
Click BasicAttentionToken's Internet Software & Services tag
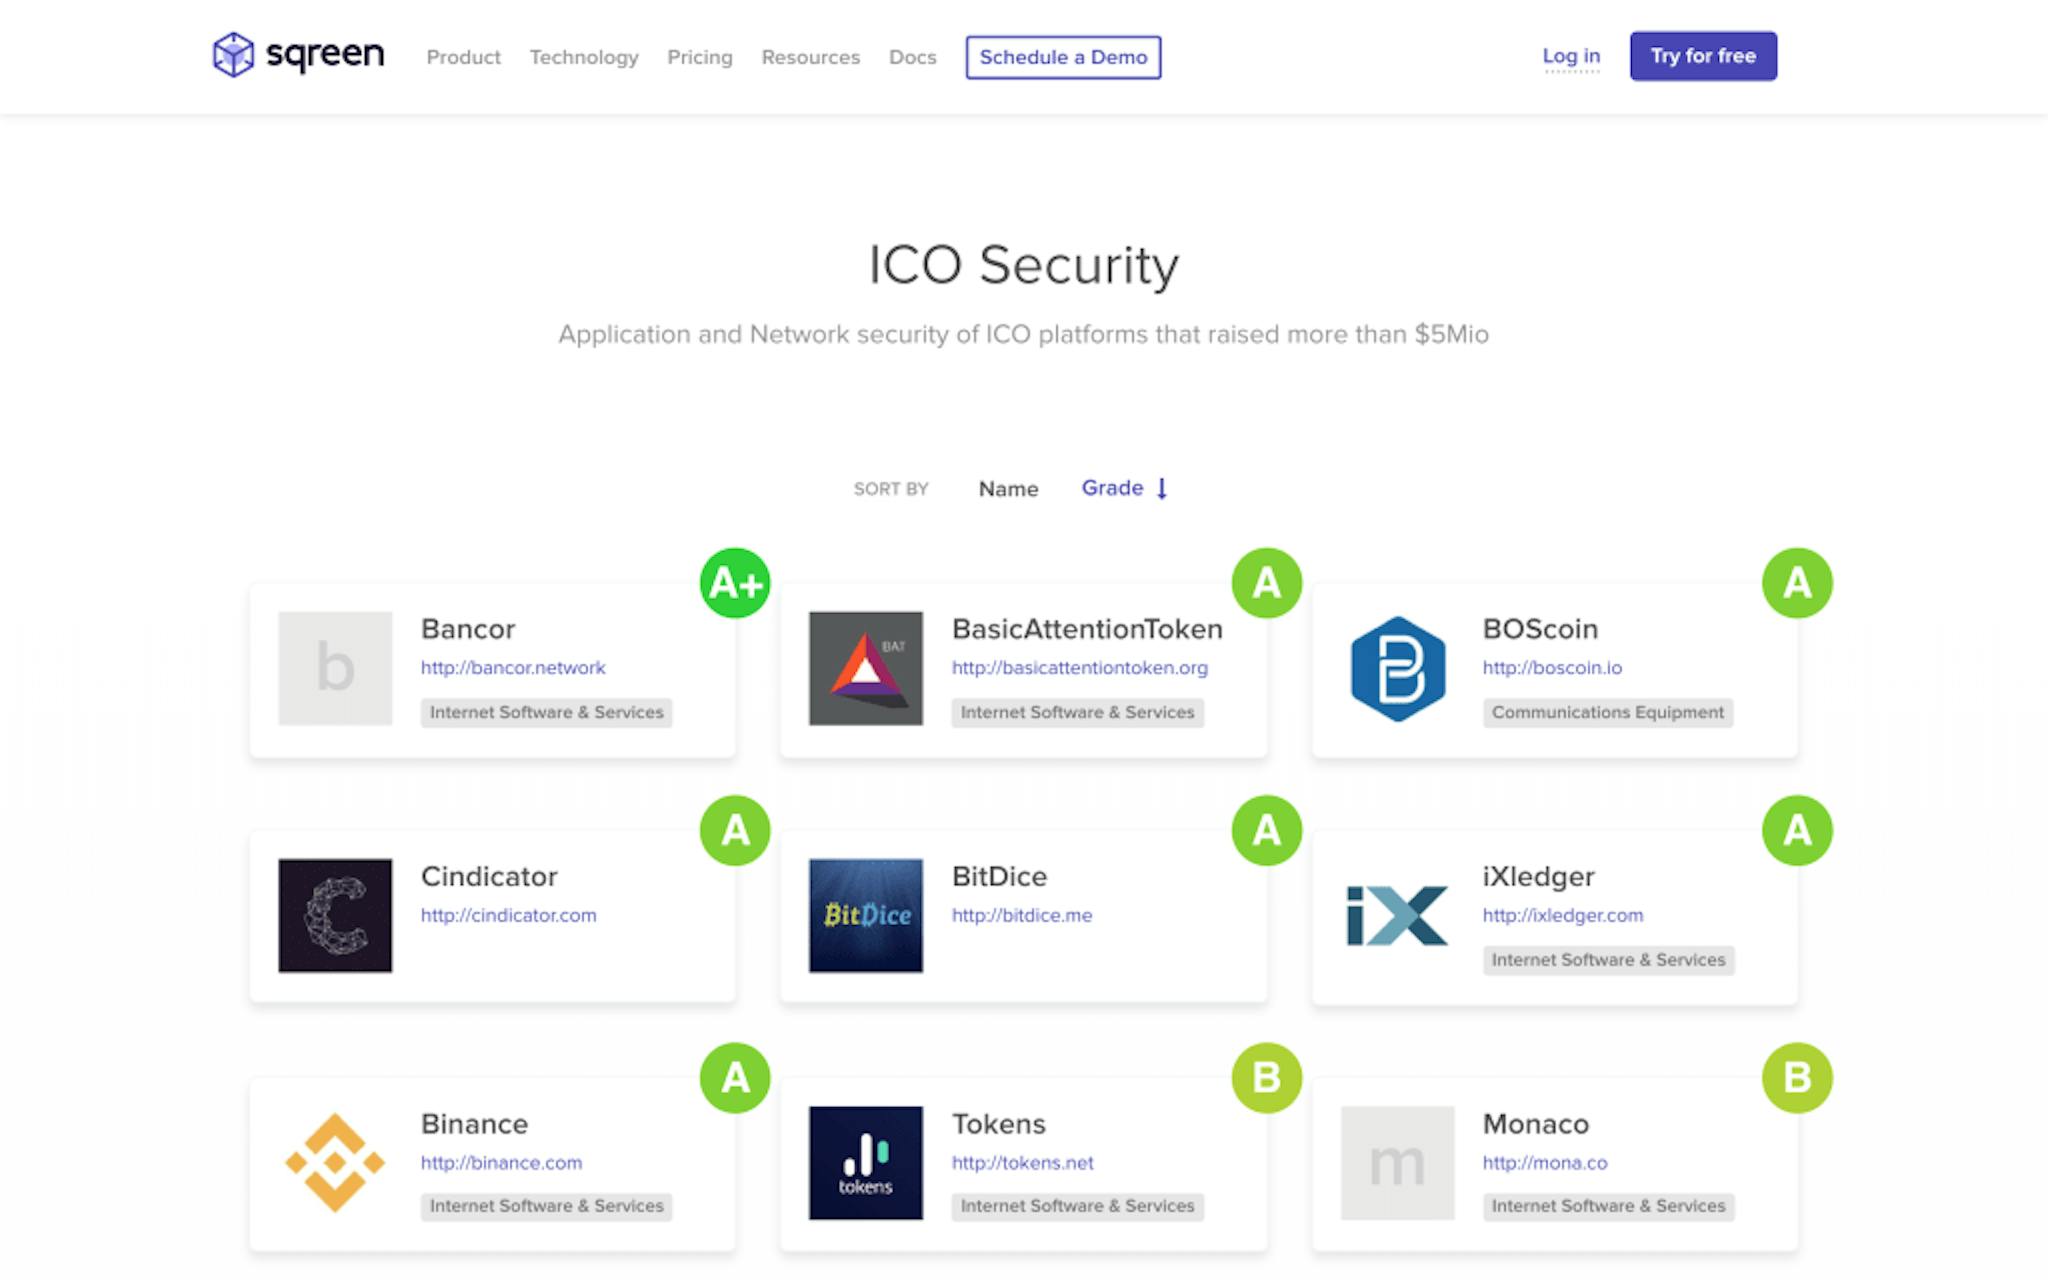(1077, 712)
